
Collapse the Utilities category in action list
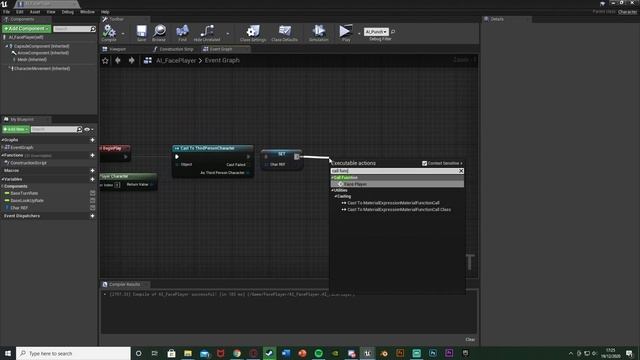point(332,190)
